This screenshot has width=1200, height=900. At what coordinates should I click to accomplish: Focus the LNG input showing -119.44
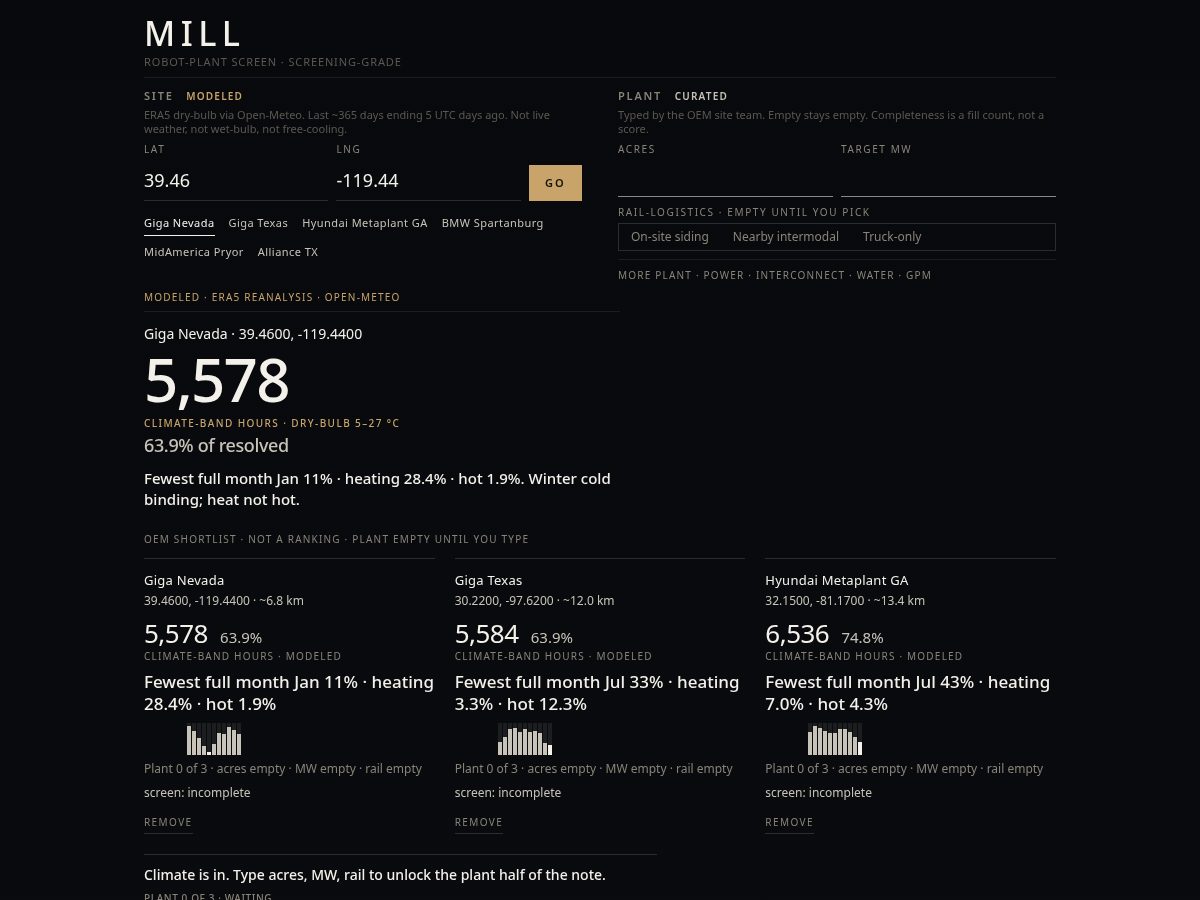pos(429,181)
